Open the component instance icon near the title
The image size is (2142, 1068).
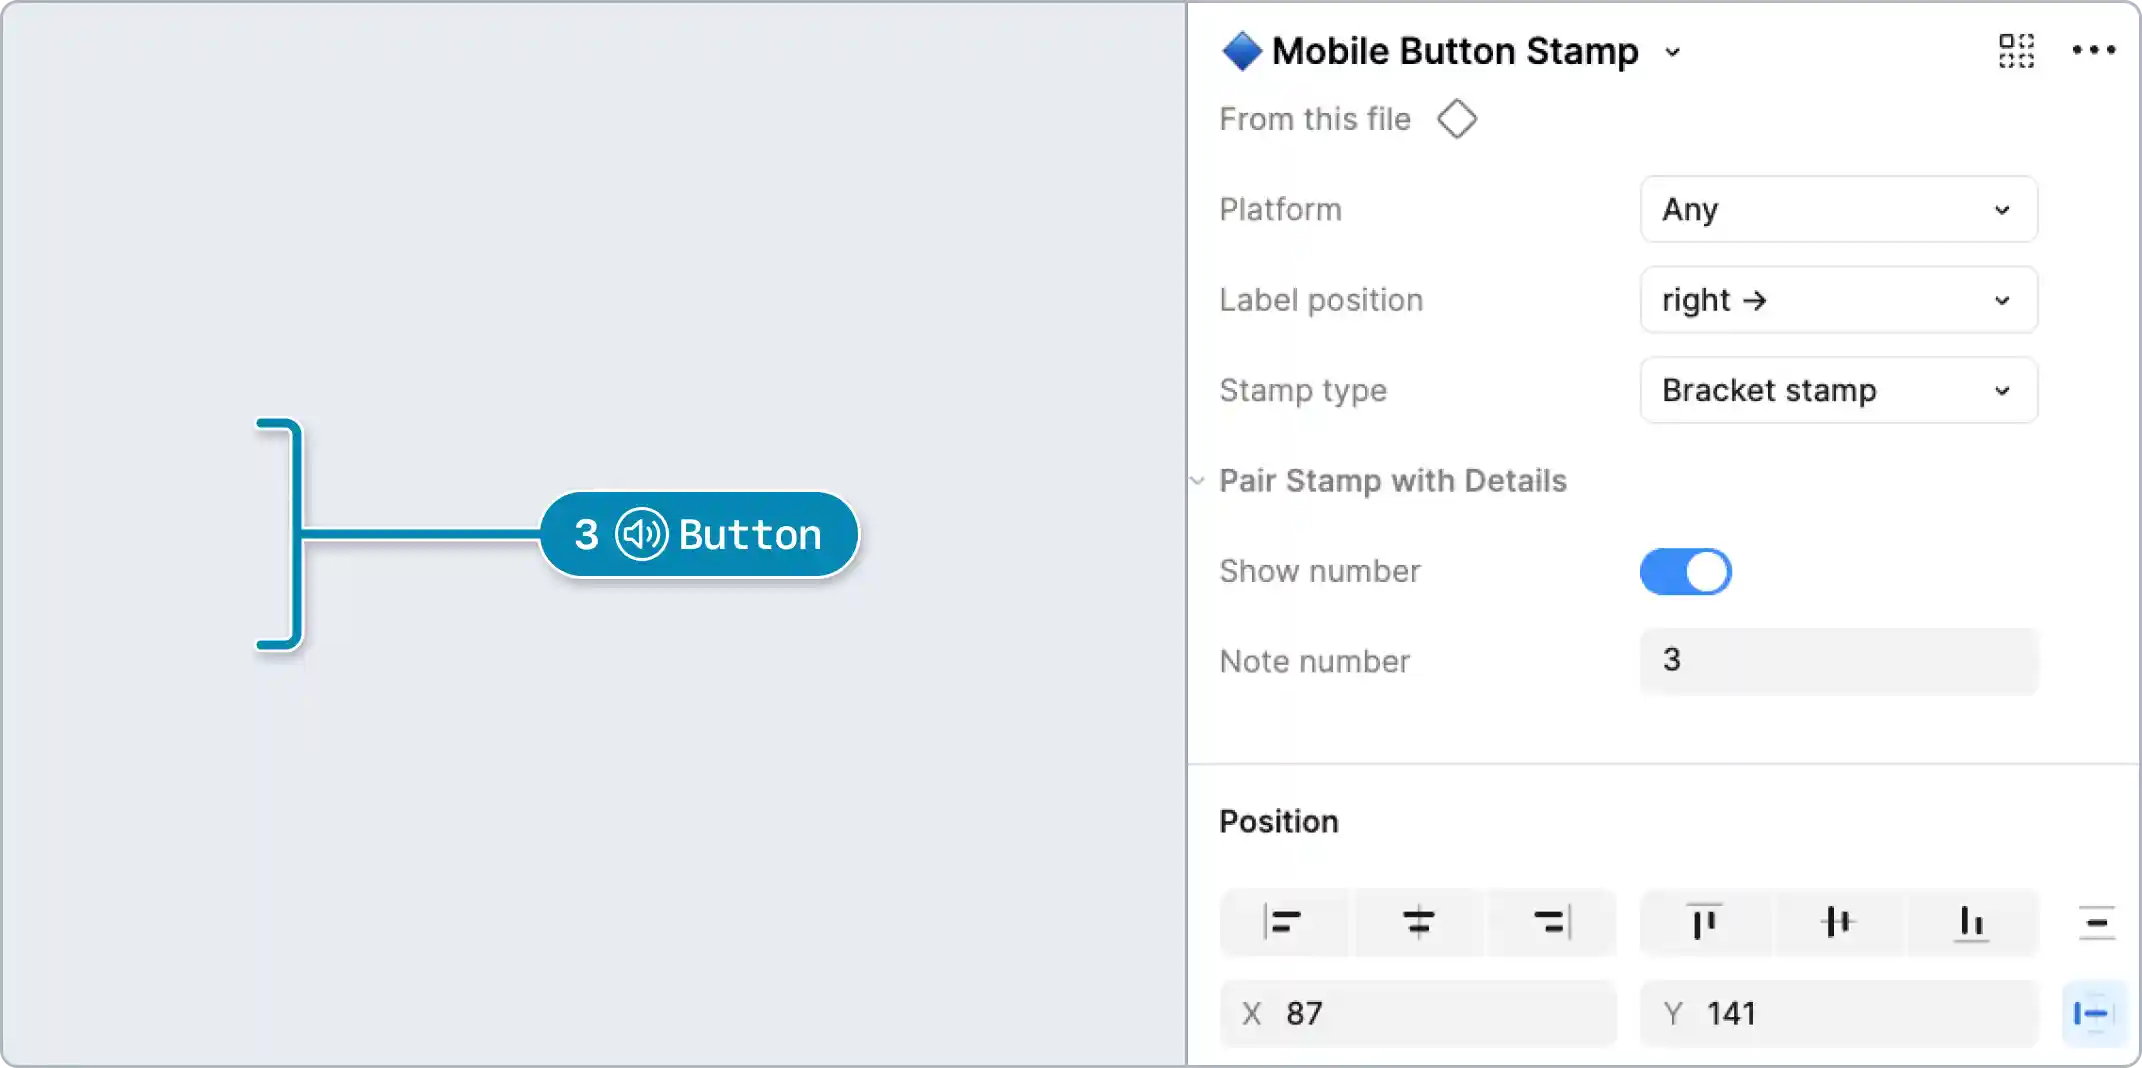2016,51
